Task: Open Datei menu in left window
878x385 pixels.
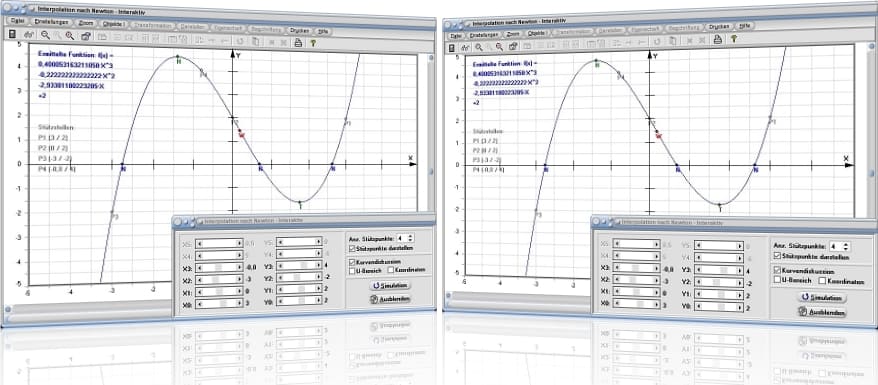Action: pyautogui.click(x=17, y=20)
